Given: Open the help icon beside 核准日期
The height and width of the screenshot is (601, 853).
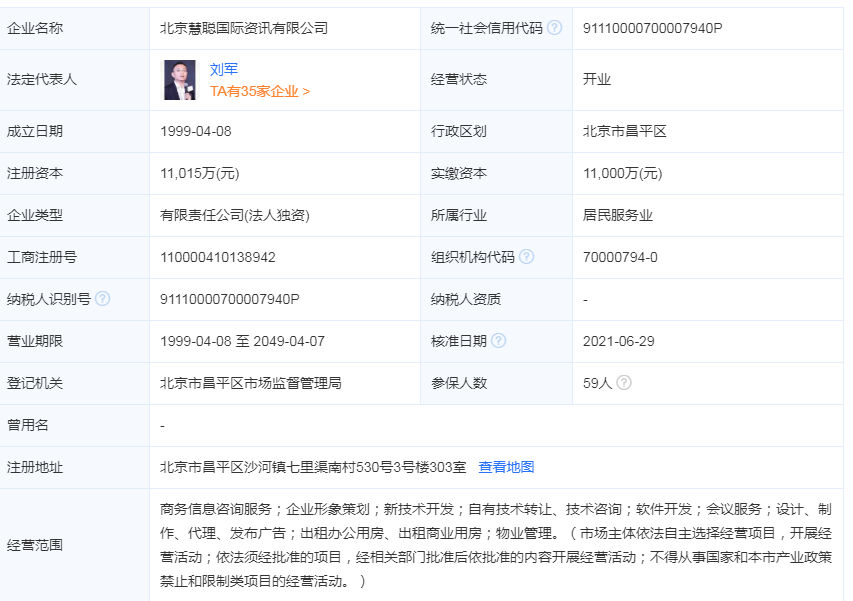Looking at the screenshot, I should 498,340.
